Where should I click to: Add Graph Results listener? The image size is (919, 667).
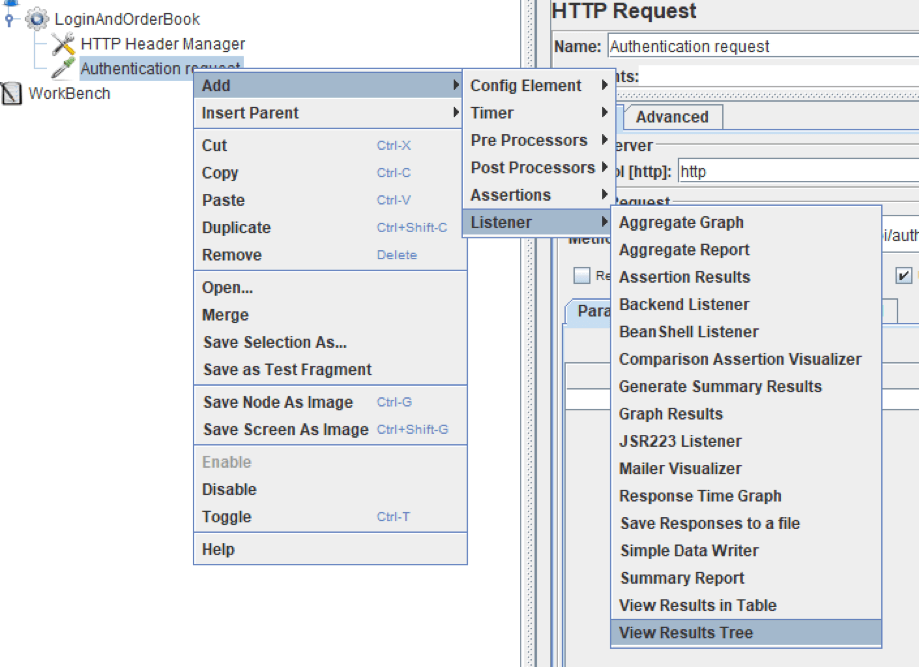746,414
